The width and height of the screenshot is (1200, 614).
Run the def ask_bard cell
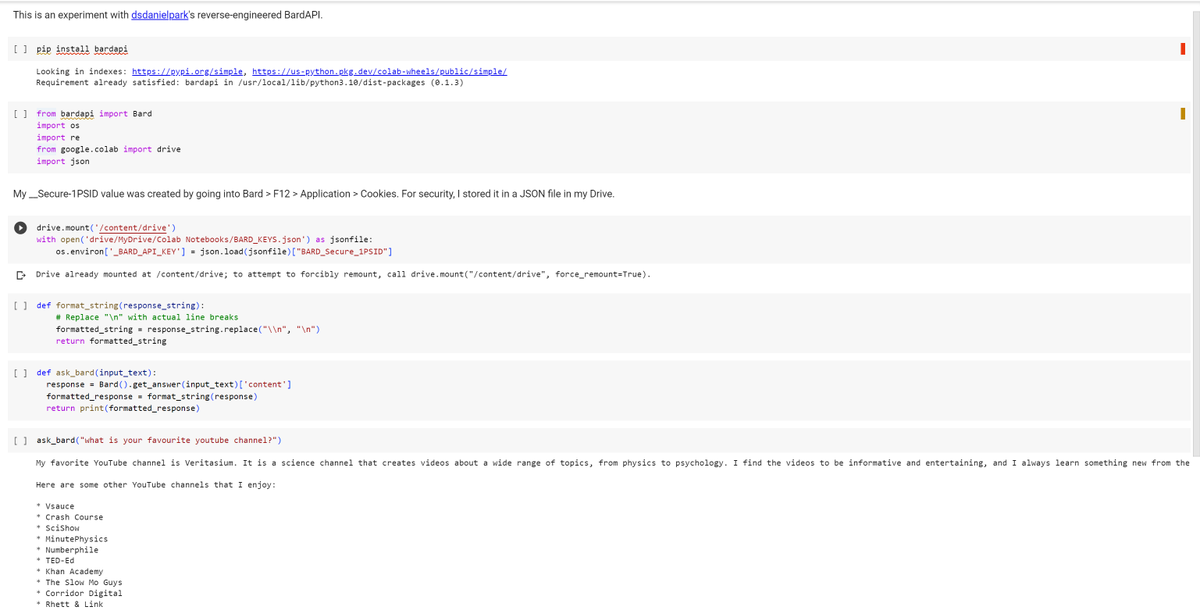[x=20, y=372]
